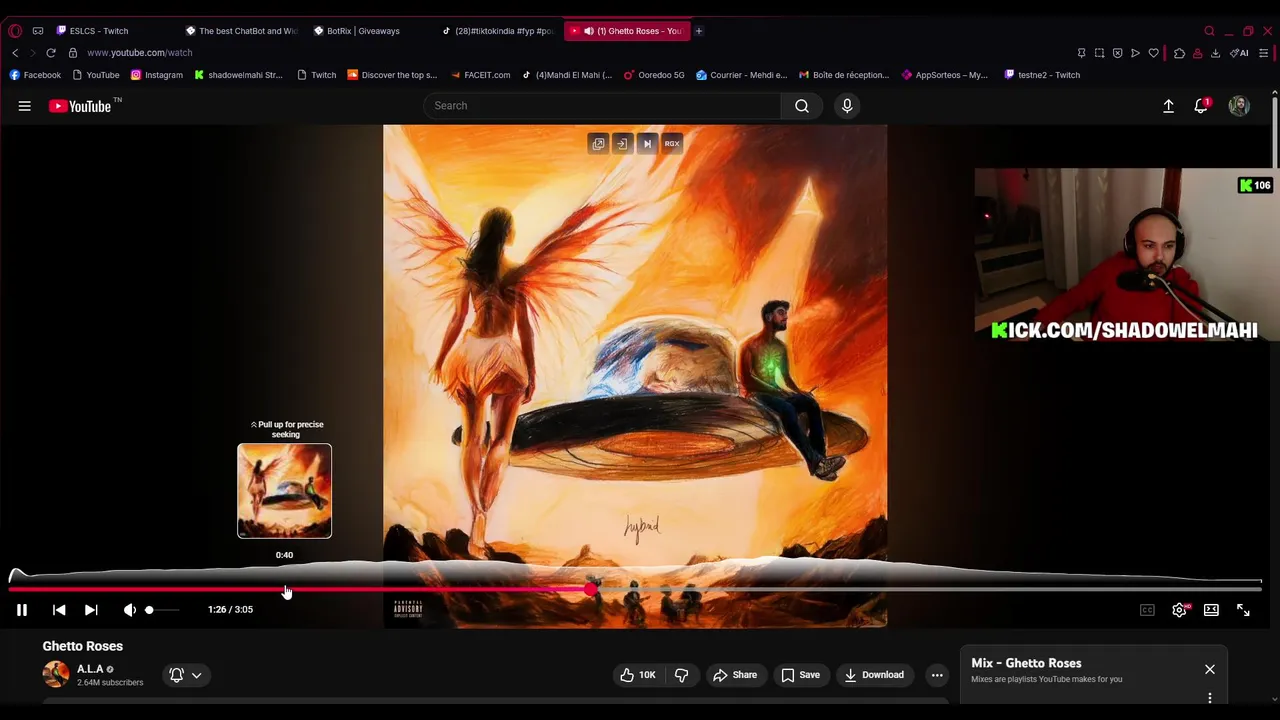The width and height of the screenshot is (1280, 720).
Task: Open the A.L.A channel name link
Action: click(x=90, y=669)
